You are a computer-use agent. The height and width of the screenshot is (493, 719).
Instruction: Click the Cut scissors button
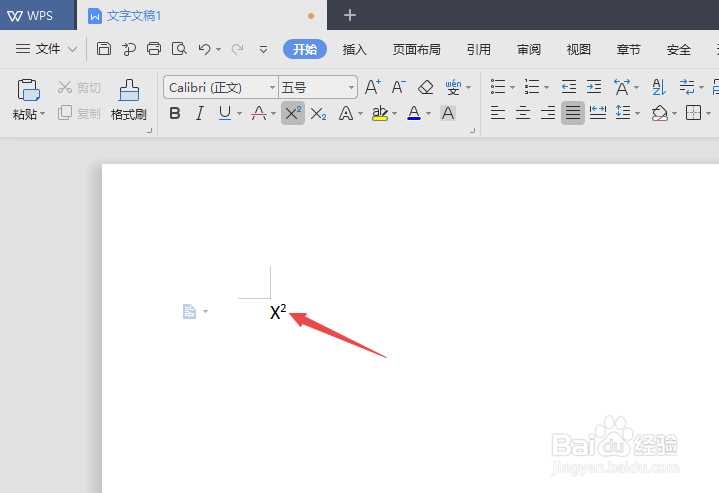coord(79,87)
